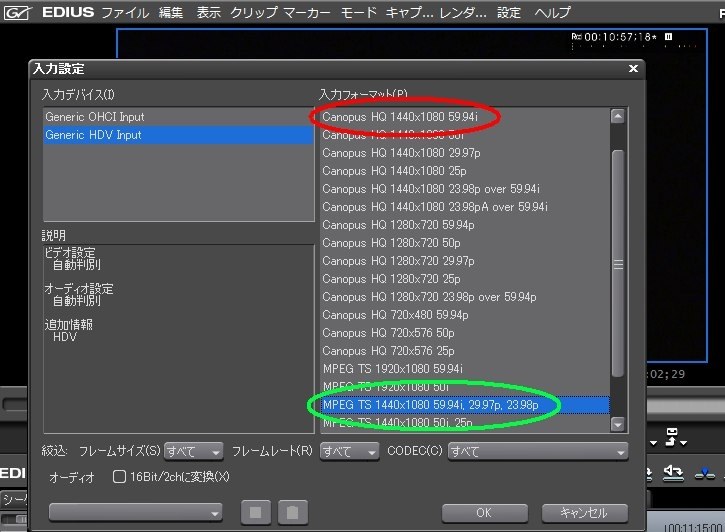The width and height of the screenshot is (725, 532).
Task: Open the クリップ menu
Action: click(254, 12)
